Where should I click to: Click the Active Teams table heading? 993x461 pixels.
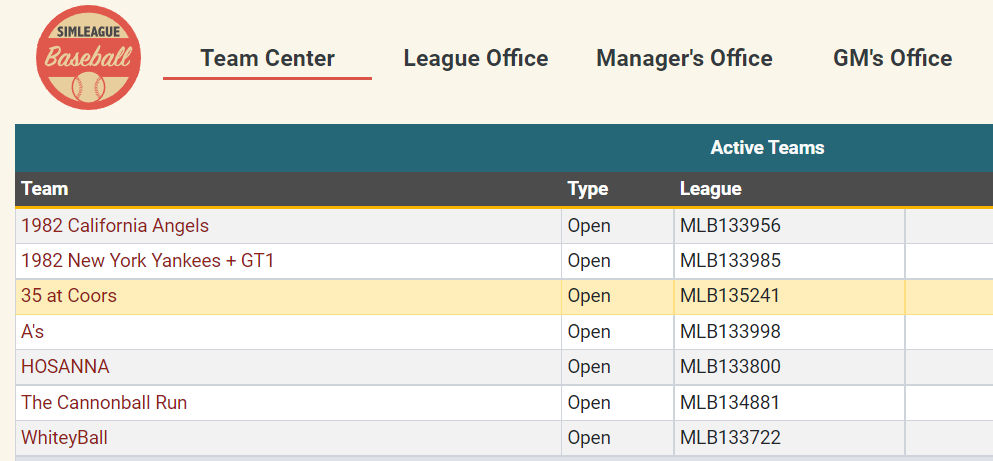tap(767, 148)
